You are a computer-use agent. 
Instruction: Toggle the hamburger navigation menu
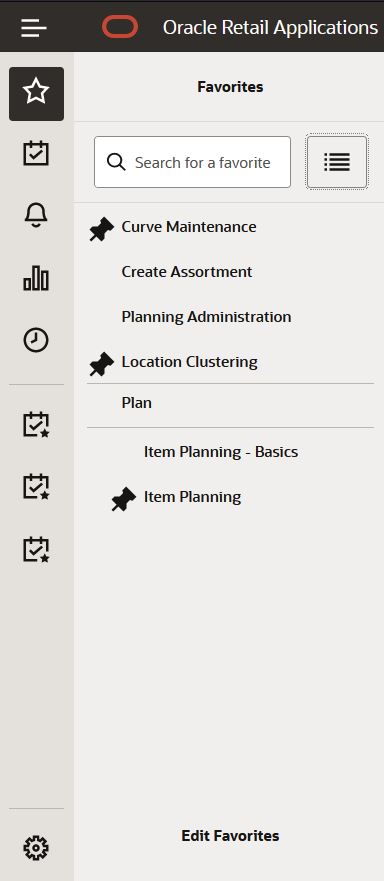34,27
